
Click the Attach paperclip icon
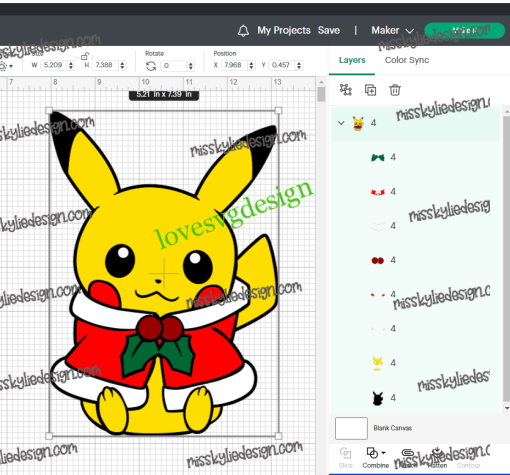point(407,453)
